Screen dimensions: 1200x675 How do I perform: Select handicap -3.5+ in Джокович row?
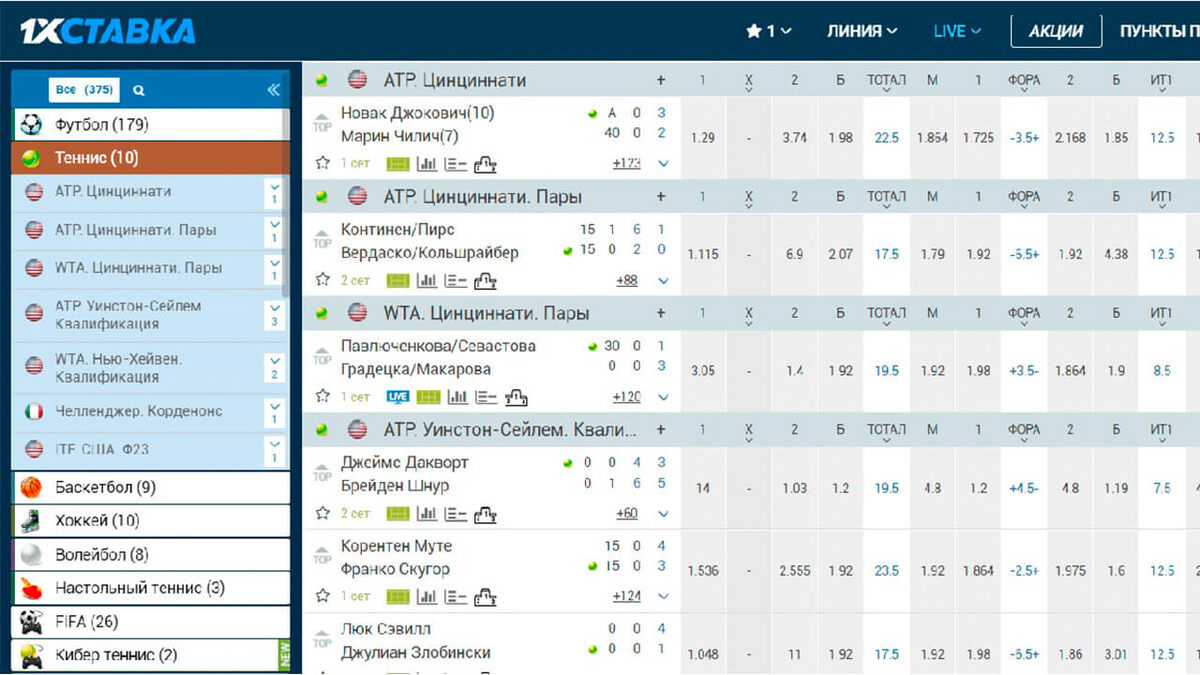coord(1024,138)
